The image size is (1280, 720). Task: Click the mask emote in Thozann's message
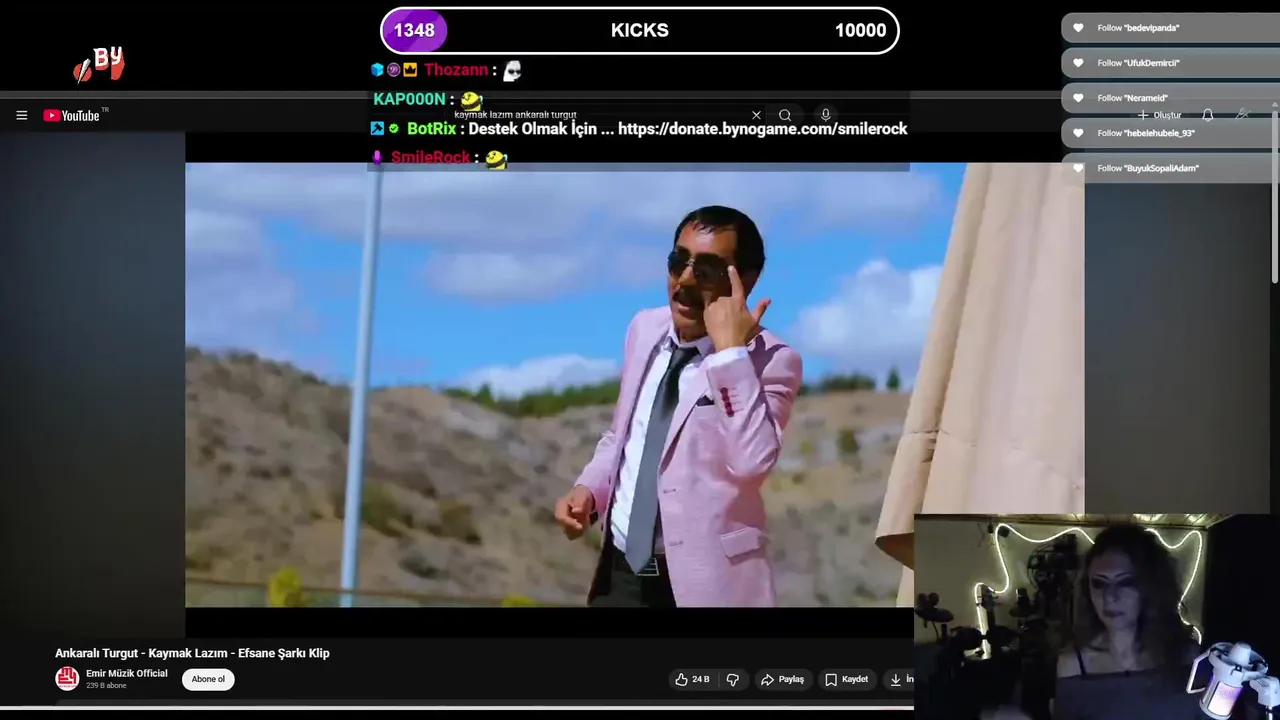click(512, 70)
